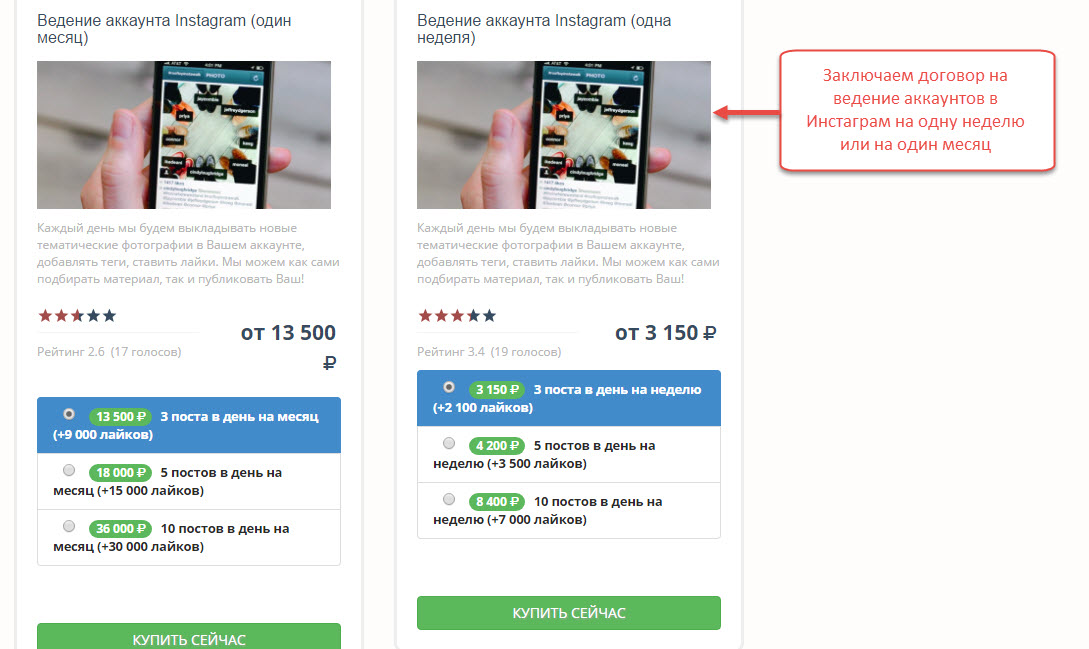The image size is (1089, 649).
Task: Click КУПИТЬ СЕЙЧАС under the monthly plan
Action: point(189,636)
